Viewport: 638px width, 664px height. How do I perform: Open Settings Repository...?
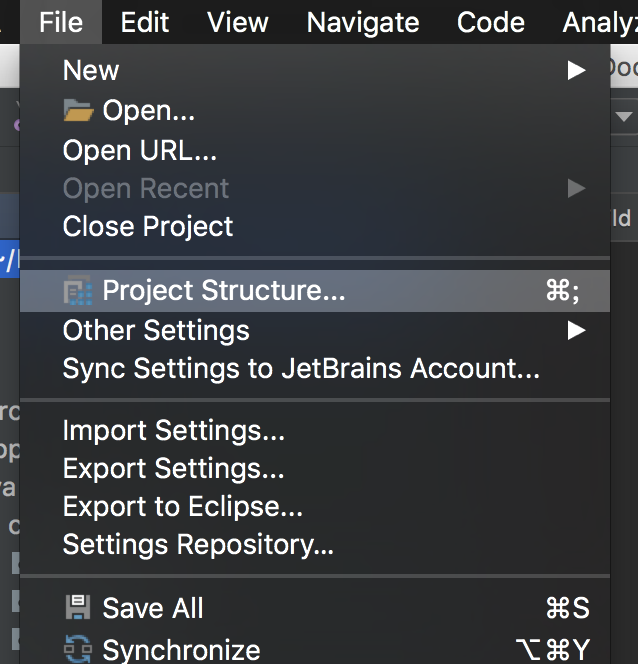pos(198,545)
